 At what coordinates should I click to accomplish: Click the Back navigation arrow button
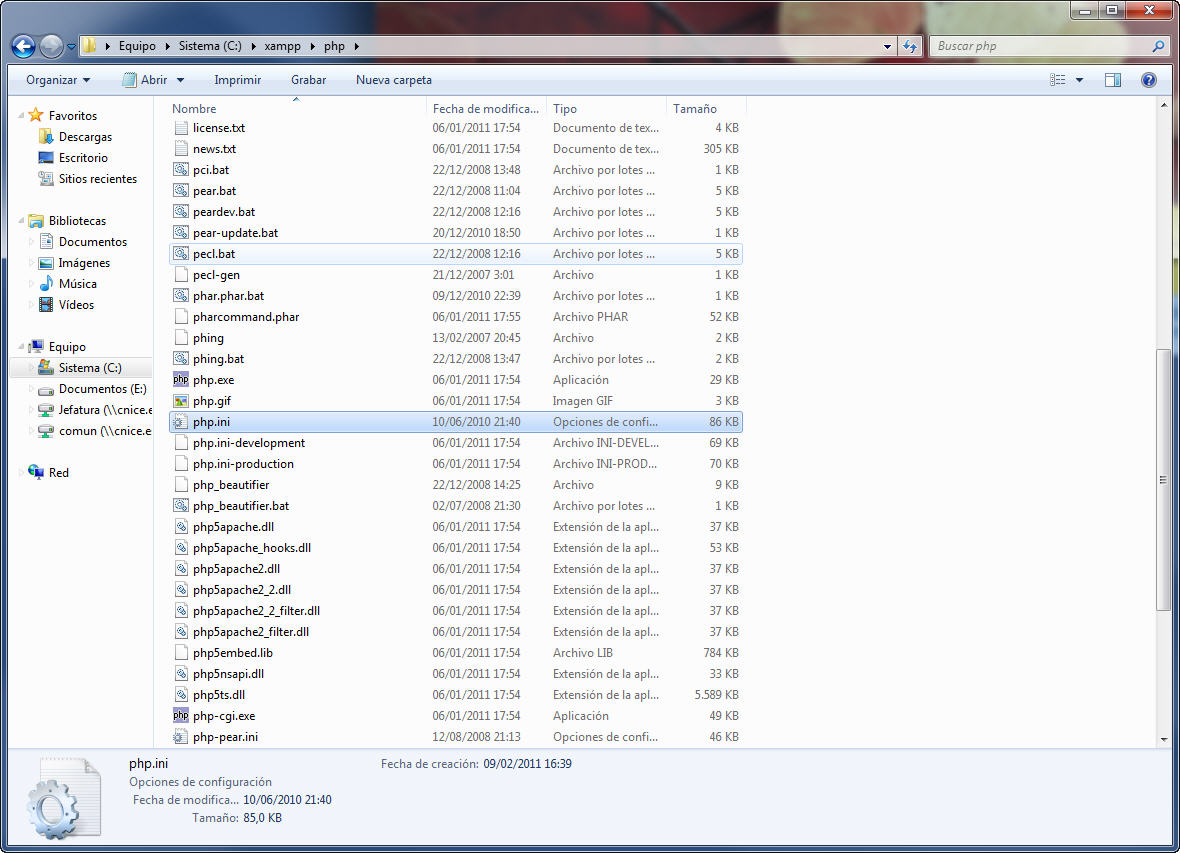24,46
